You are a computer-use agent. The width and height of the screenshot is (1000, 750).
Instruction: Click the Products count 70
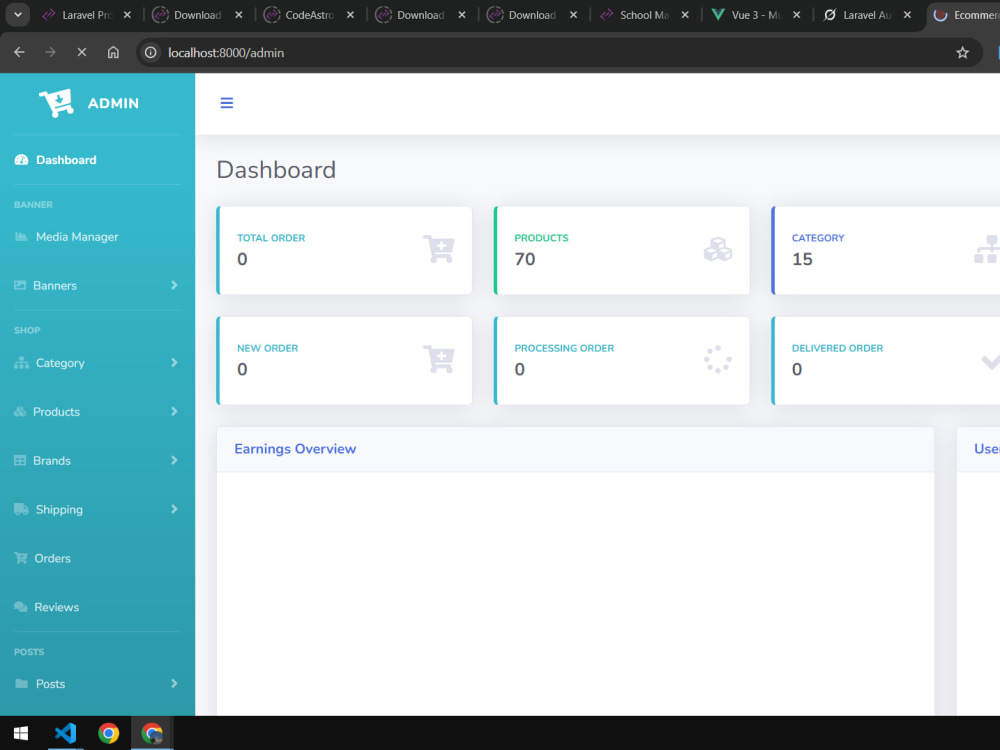pos(525,259)
